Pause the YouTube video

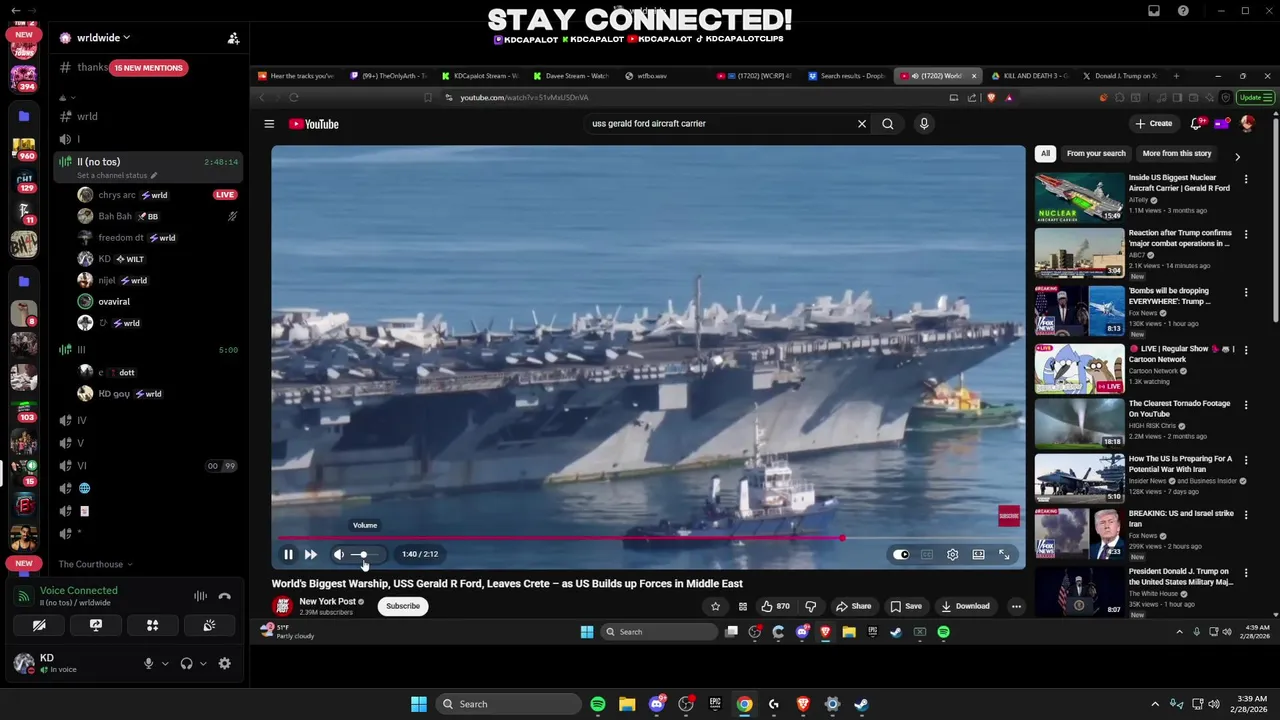pyautogui.click(x=288, y=554)
